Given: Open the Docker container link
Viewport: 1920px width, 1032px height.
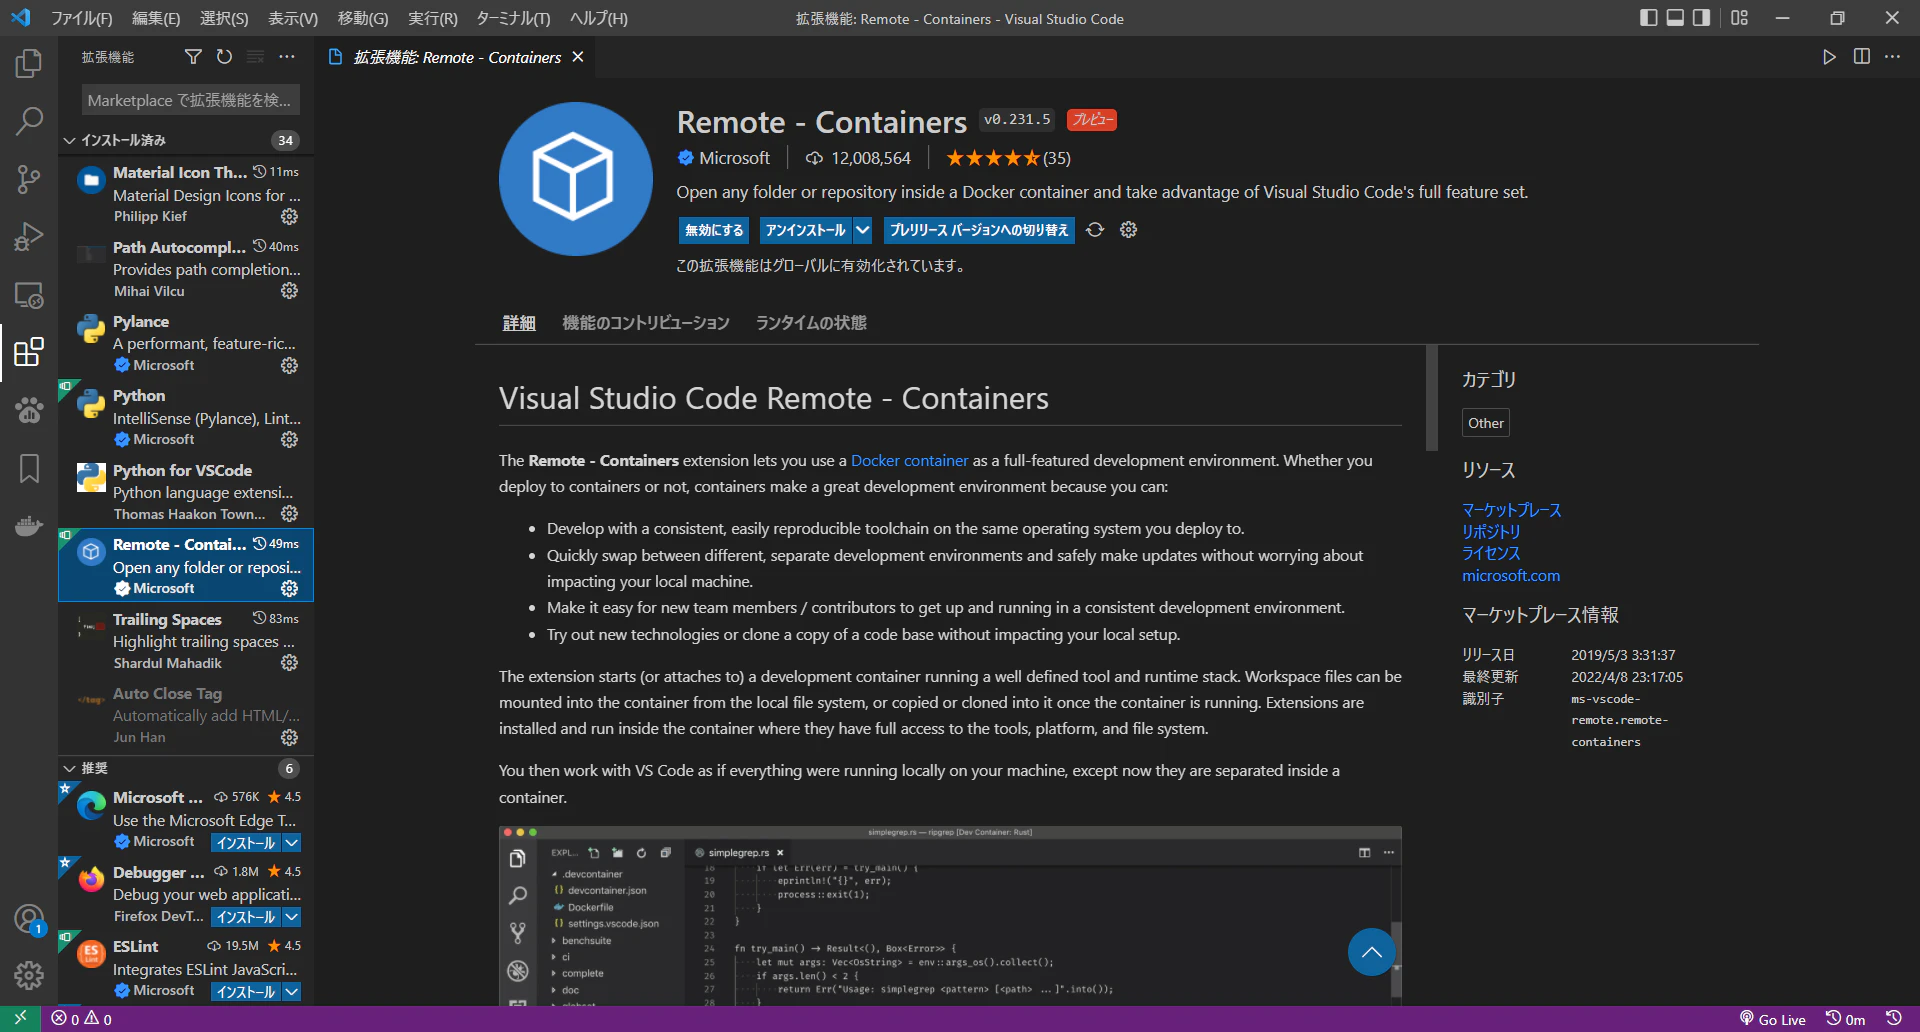Looking at the screenshot, I should (x=909, y=461).
